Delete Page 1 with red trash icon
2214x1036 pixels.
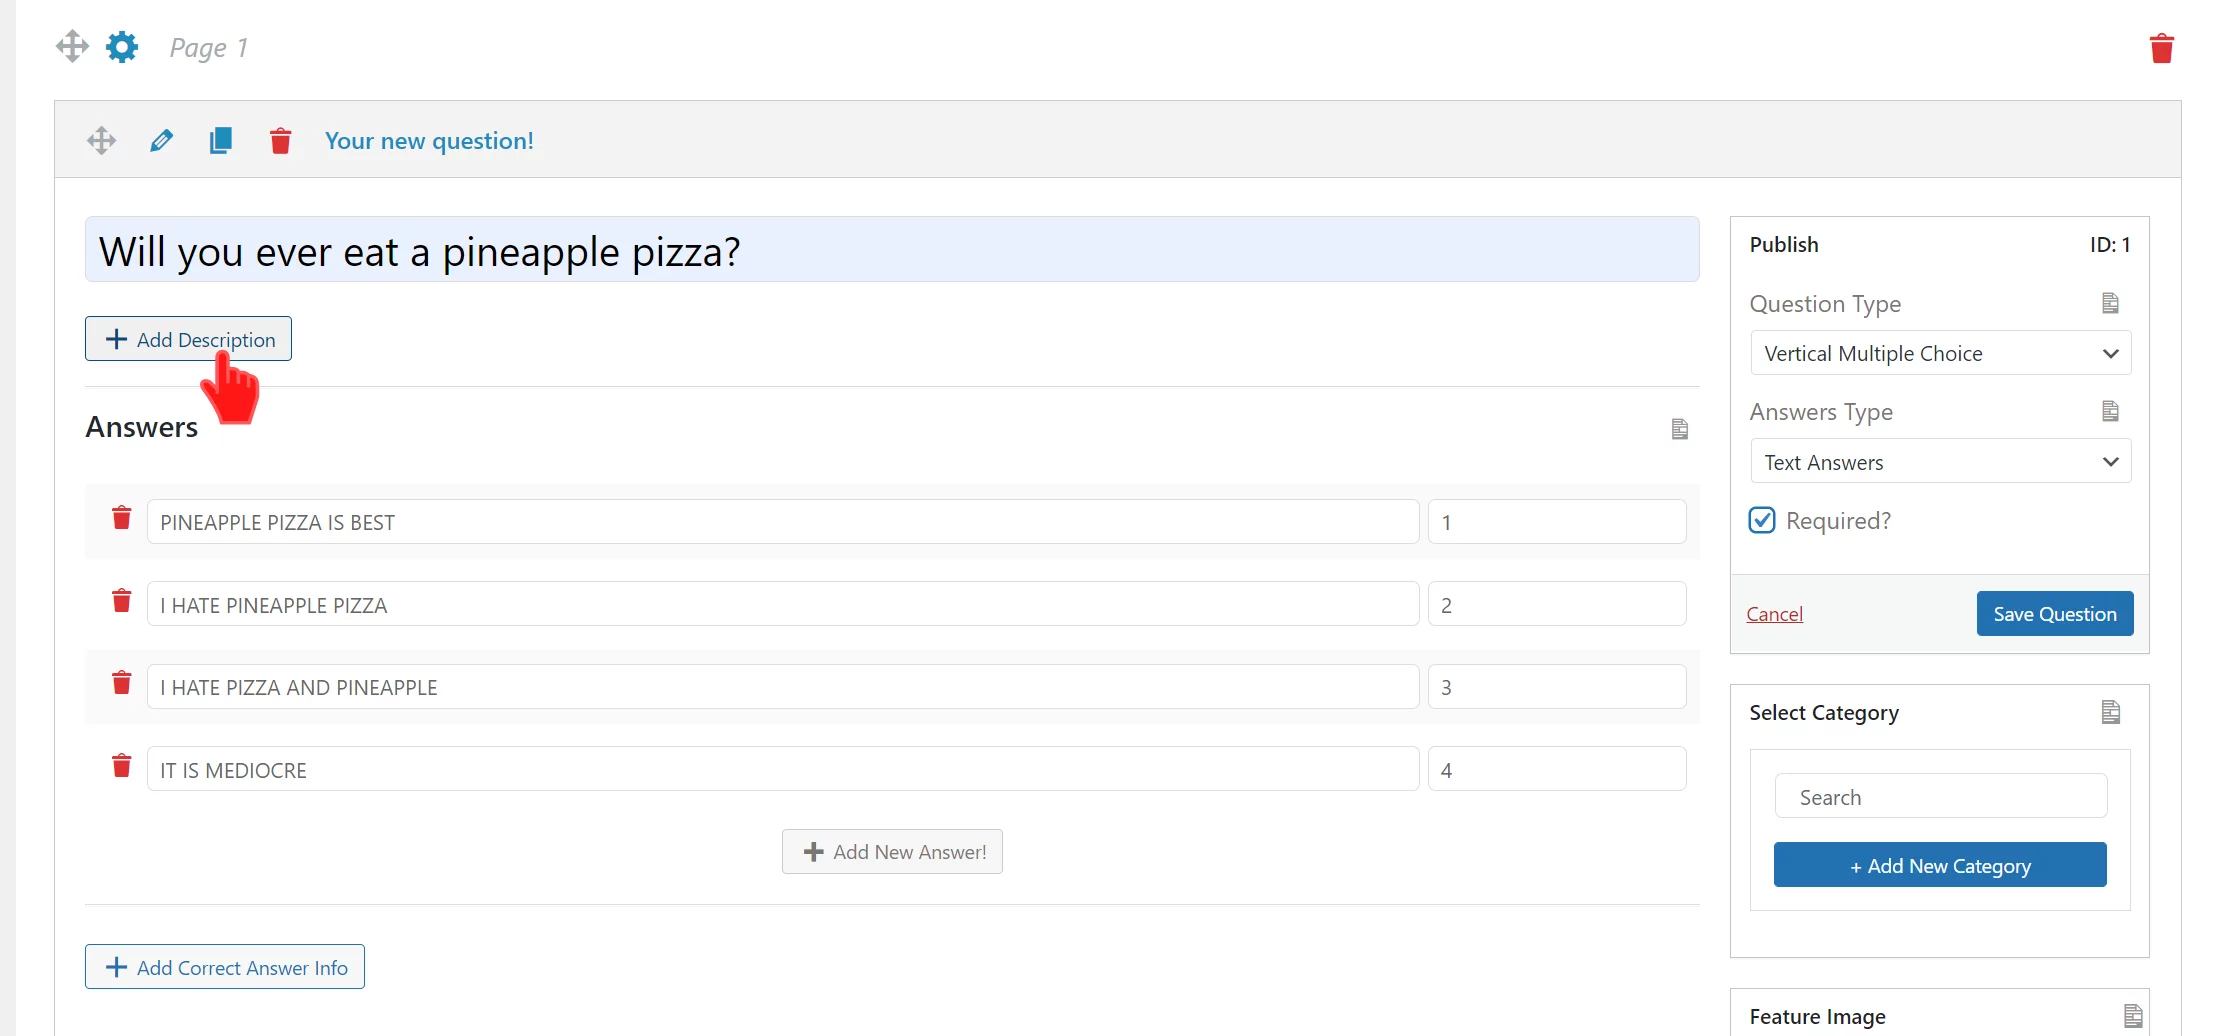click(x=2161, y=48)
